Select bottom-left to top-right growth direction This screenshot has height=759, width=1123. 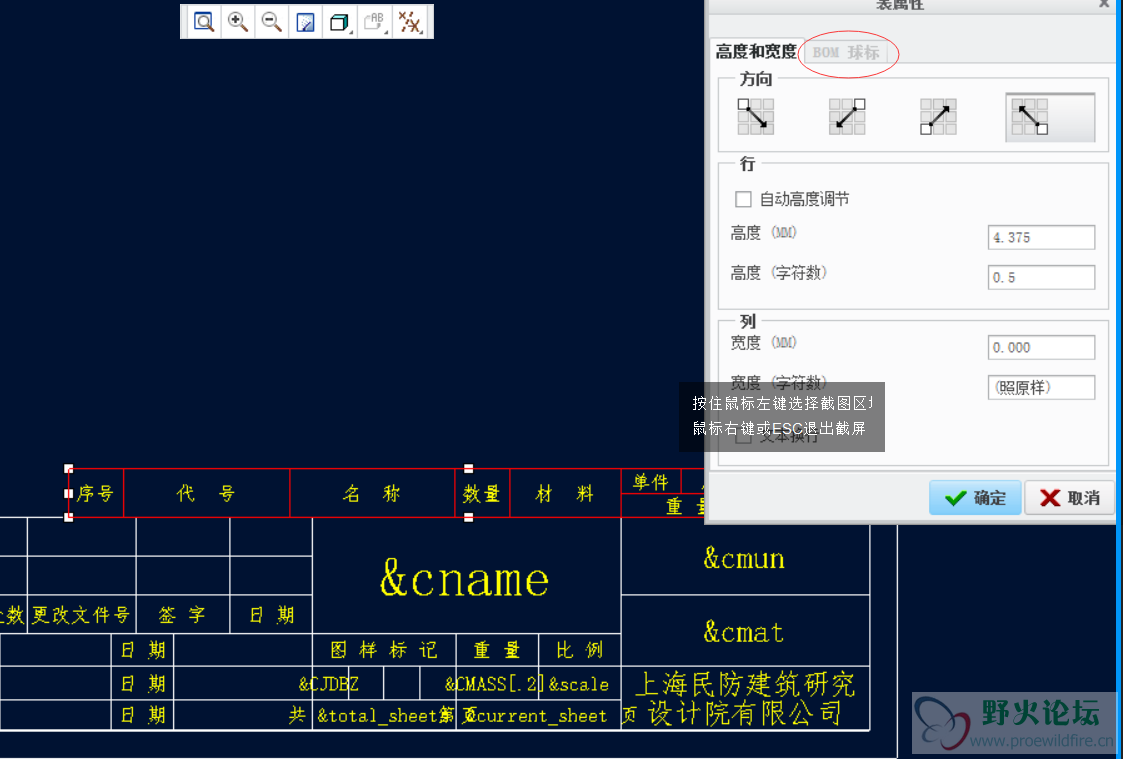click(938, 117)
